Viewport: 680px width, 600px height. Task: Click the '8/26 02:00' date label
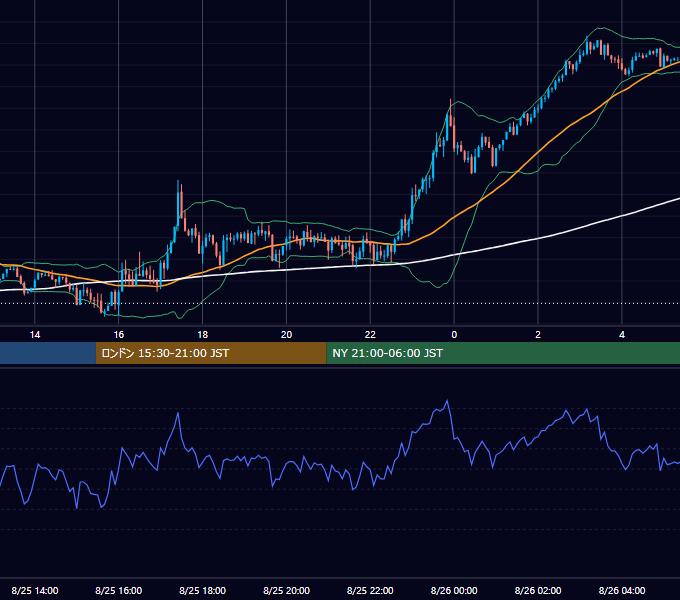tap(538, 590)
